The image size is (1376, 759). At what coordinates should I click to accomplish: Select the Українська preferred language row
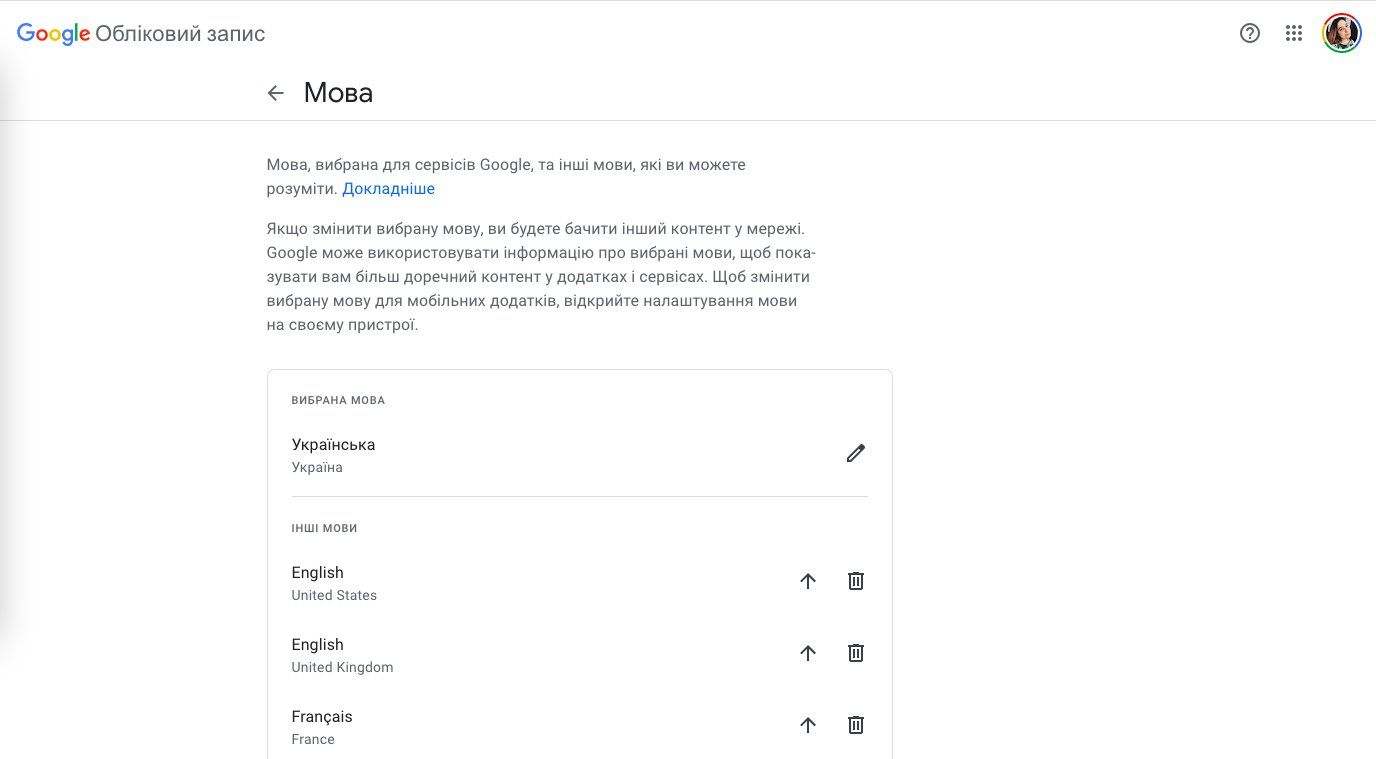333,454
